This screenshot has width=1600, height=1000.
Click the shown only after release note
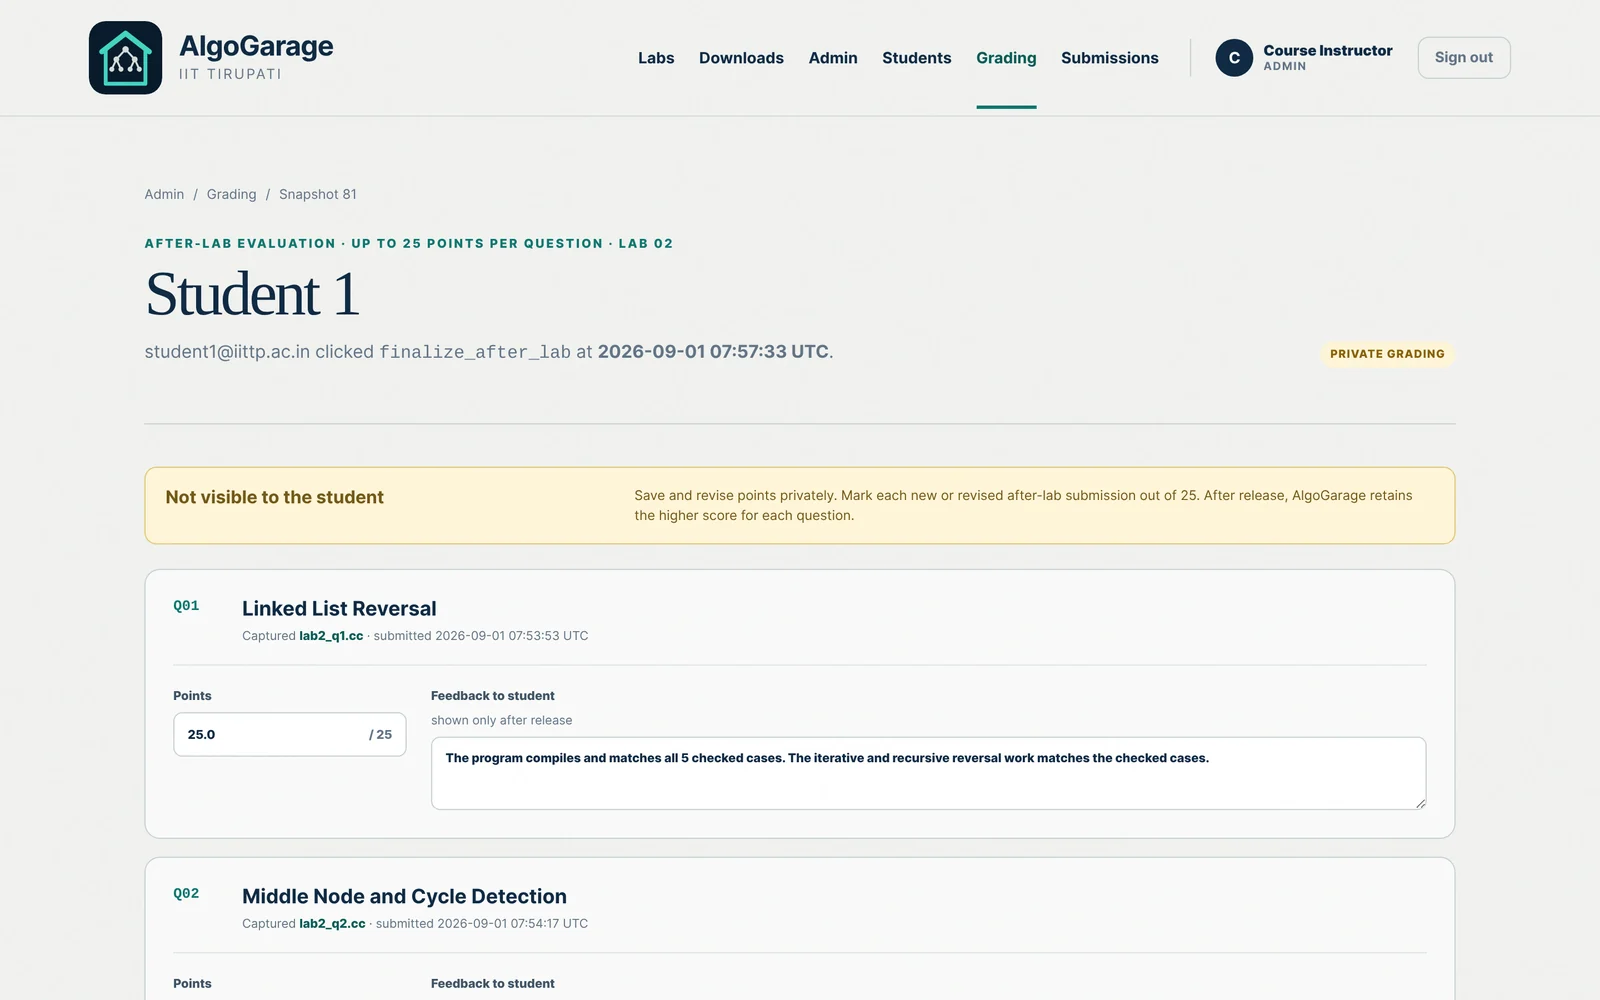[x=502, y=720]
